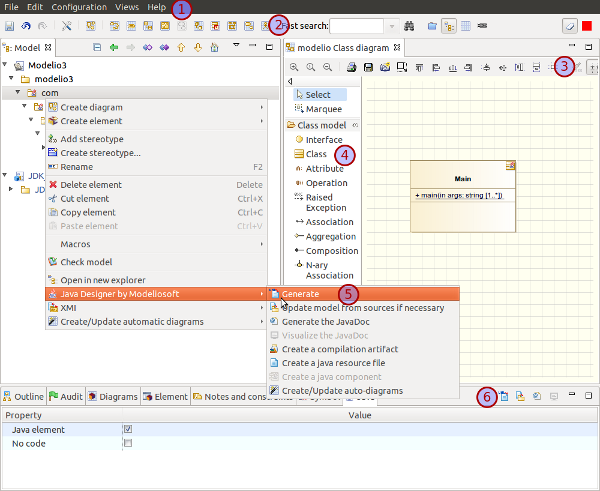Collapse the com package node
The image size is (600, 491).
(18, 92)
